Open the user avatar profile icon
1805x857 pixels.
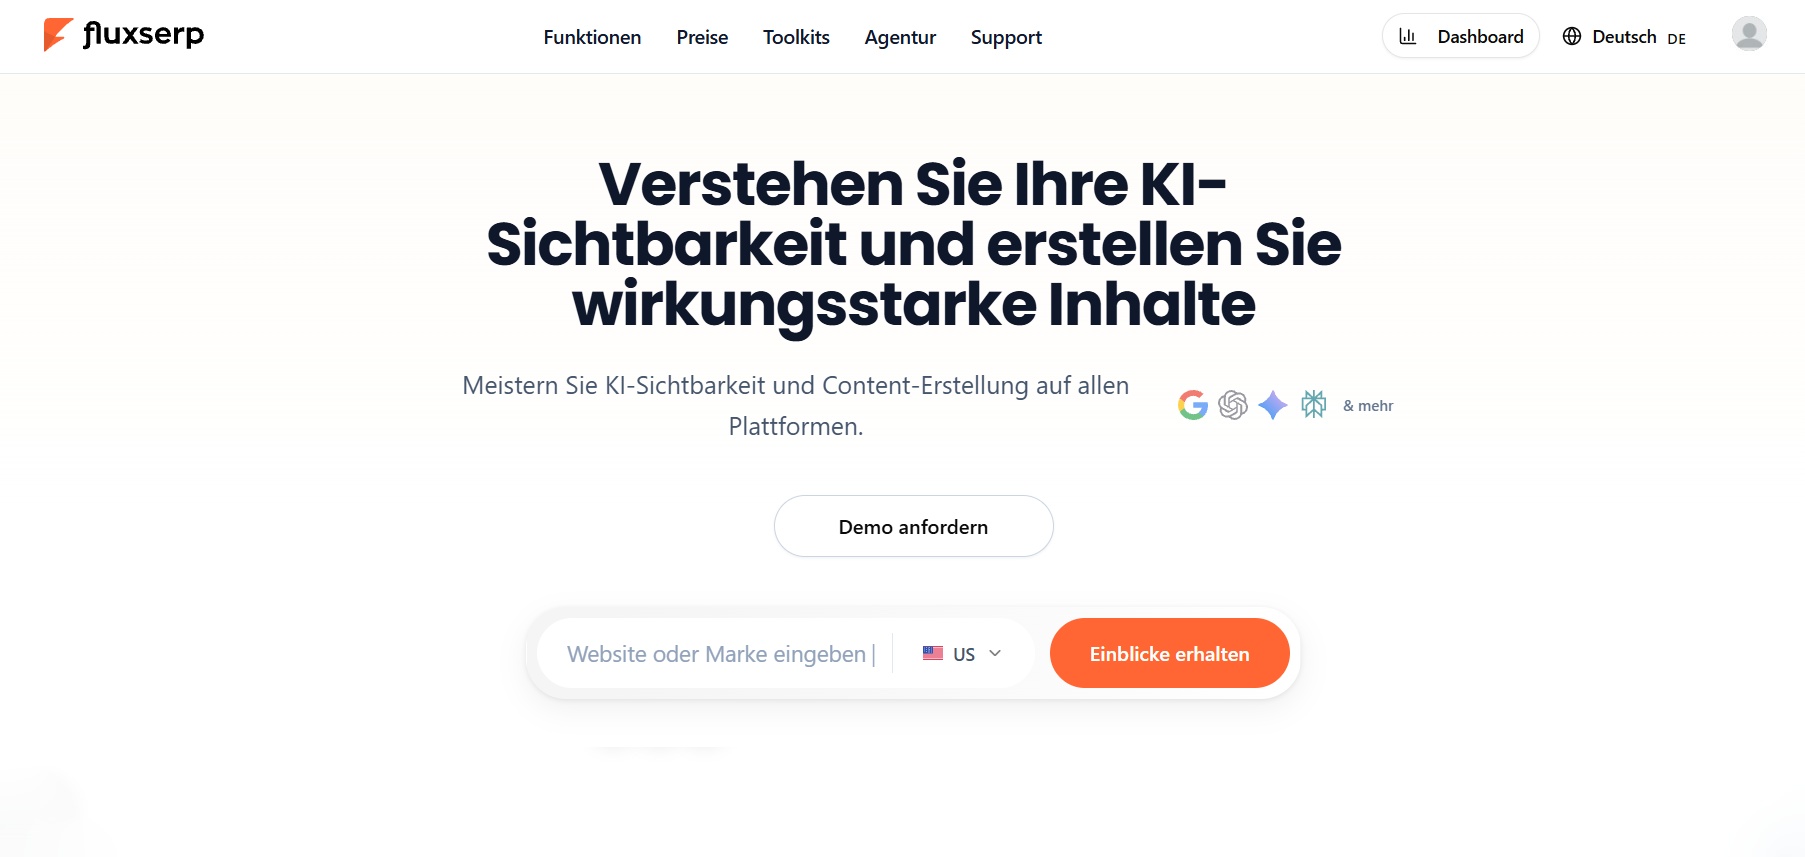pyautogui.click(x=1749, y=34)
